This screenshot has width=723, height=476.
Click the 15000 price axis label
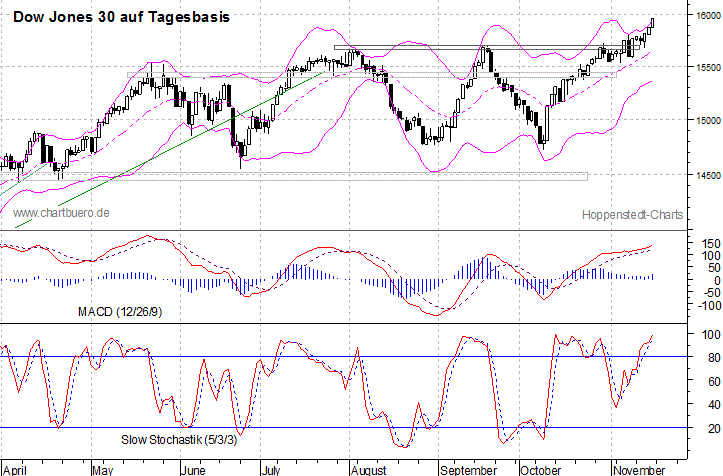click(x=709, y=120)
